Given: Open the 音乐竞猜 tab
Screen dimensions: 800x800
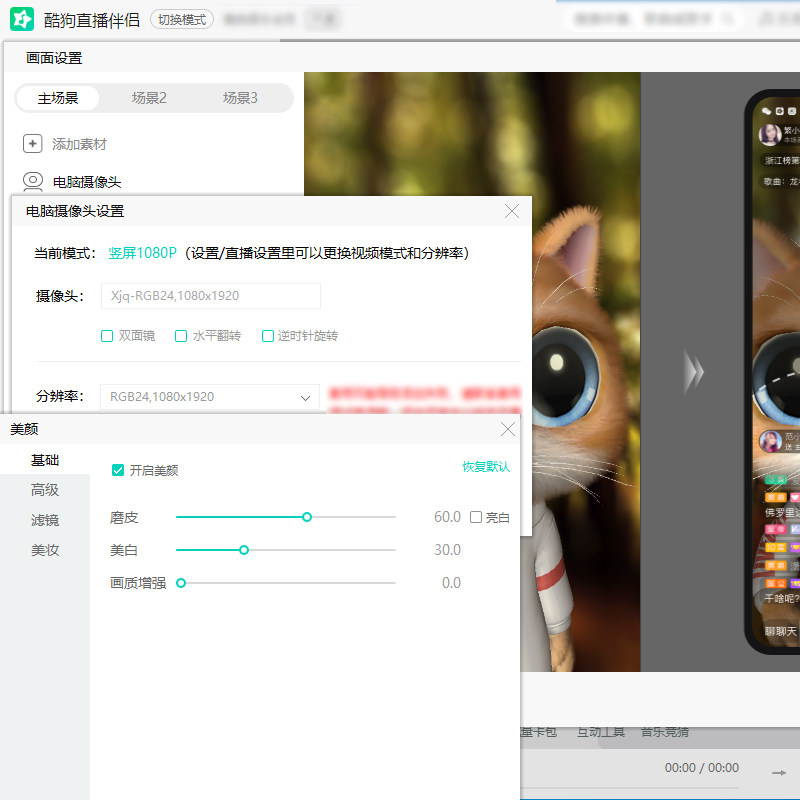Looking at the screenshot, I should [665, 732].
